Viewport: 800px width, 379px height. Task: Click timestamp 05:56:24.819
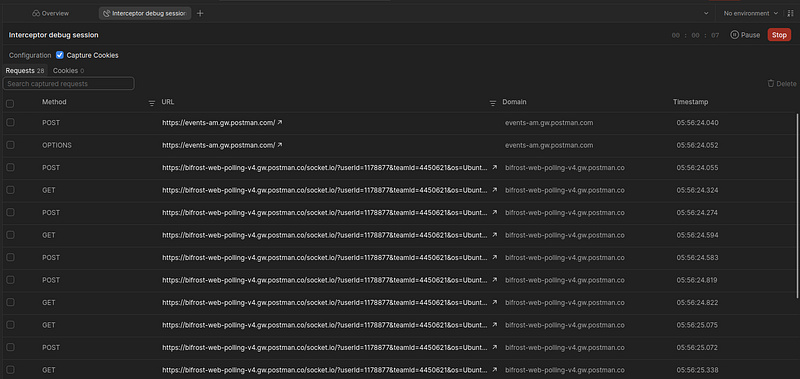tap(697, 280)
